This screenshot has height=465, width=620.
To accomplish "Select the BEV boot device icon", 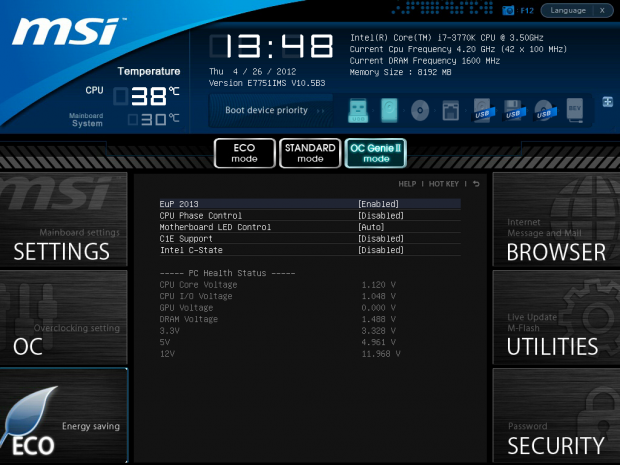I will 575,110.
